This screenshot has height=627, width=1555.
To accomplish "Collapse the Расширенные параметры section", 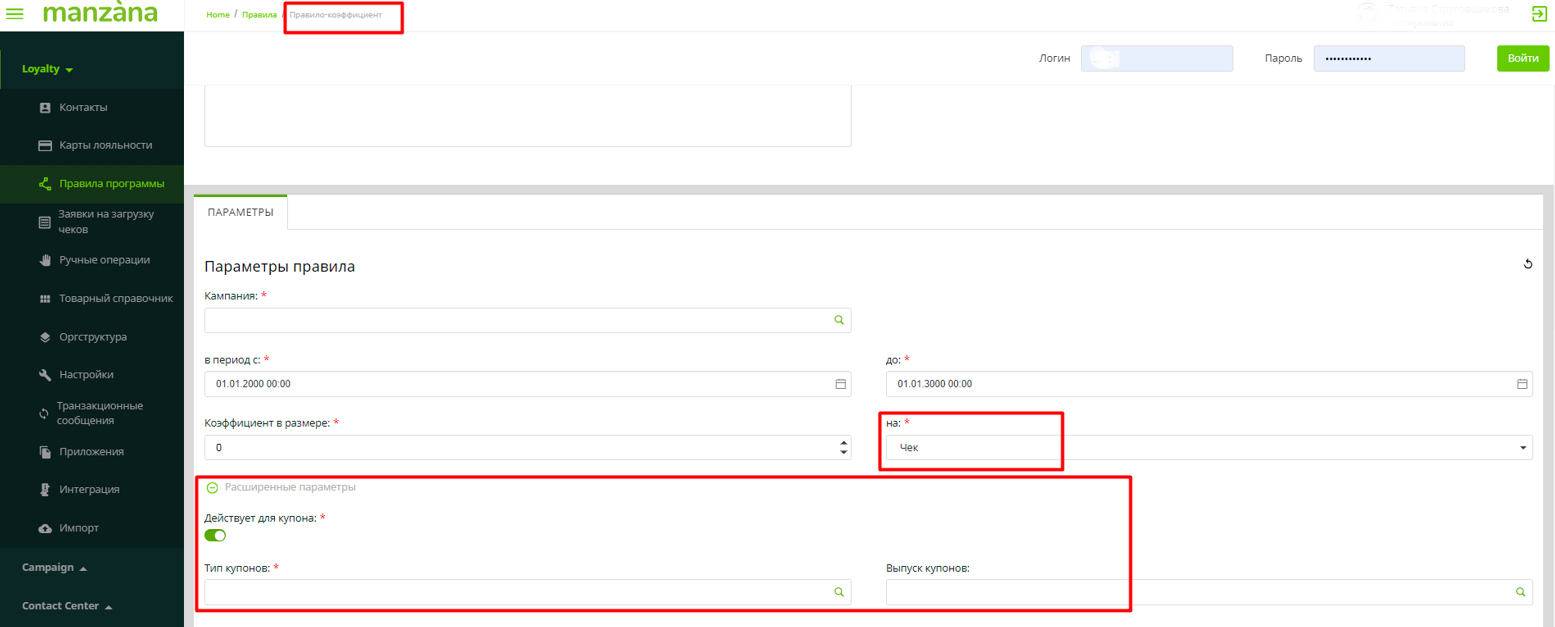I will [x=212, y=488].
